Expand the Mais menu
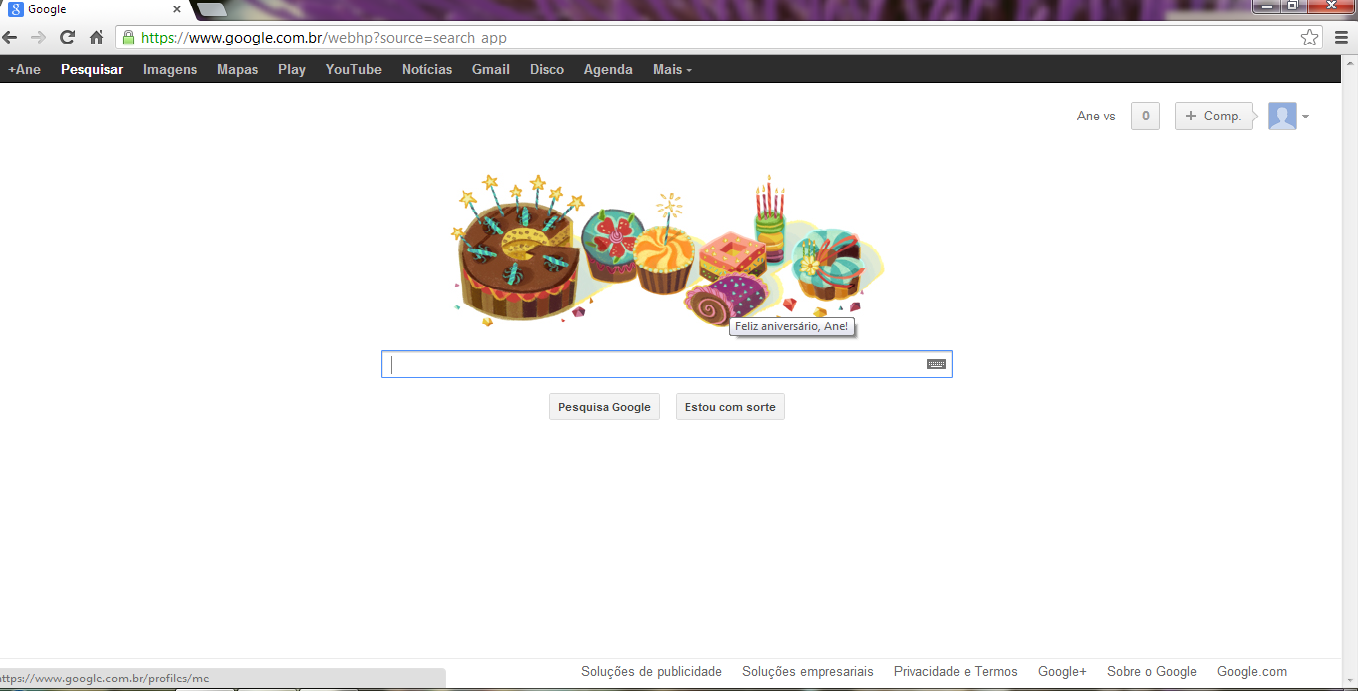Image resolution: width=1366 pixels, height=691 pixels. pos(672,69)
